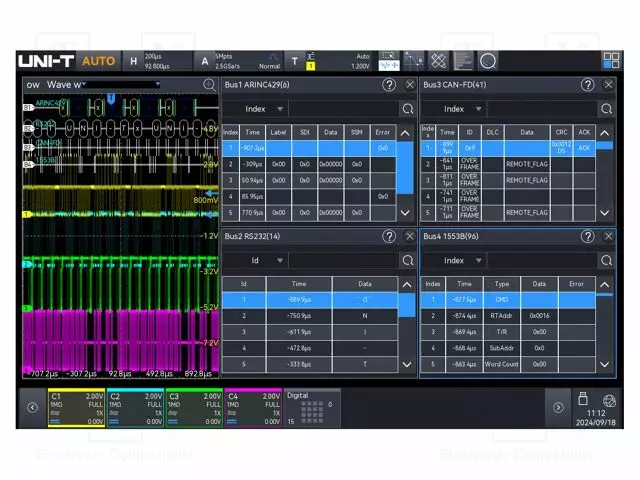Select row 3 in the RS232 table
The image size is (640, 480).
(300, 330)
